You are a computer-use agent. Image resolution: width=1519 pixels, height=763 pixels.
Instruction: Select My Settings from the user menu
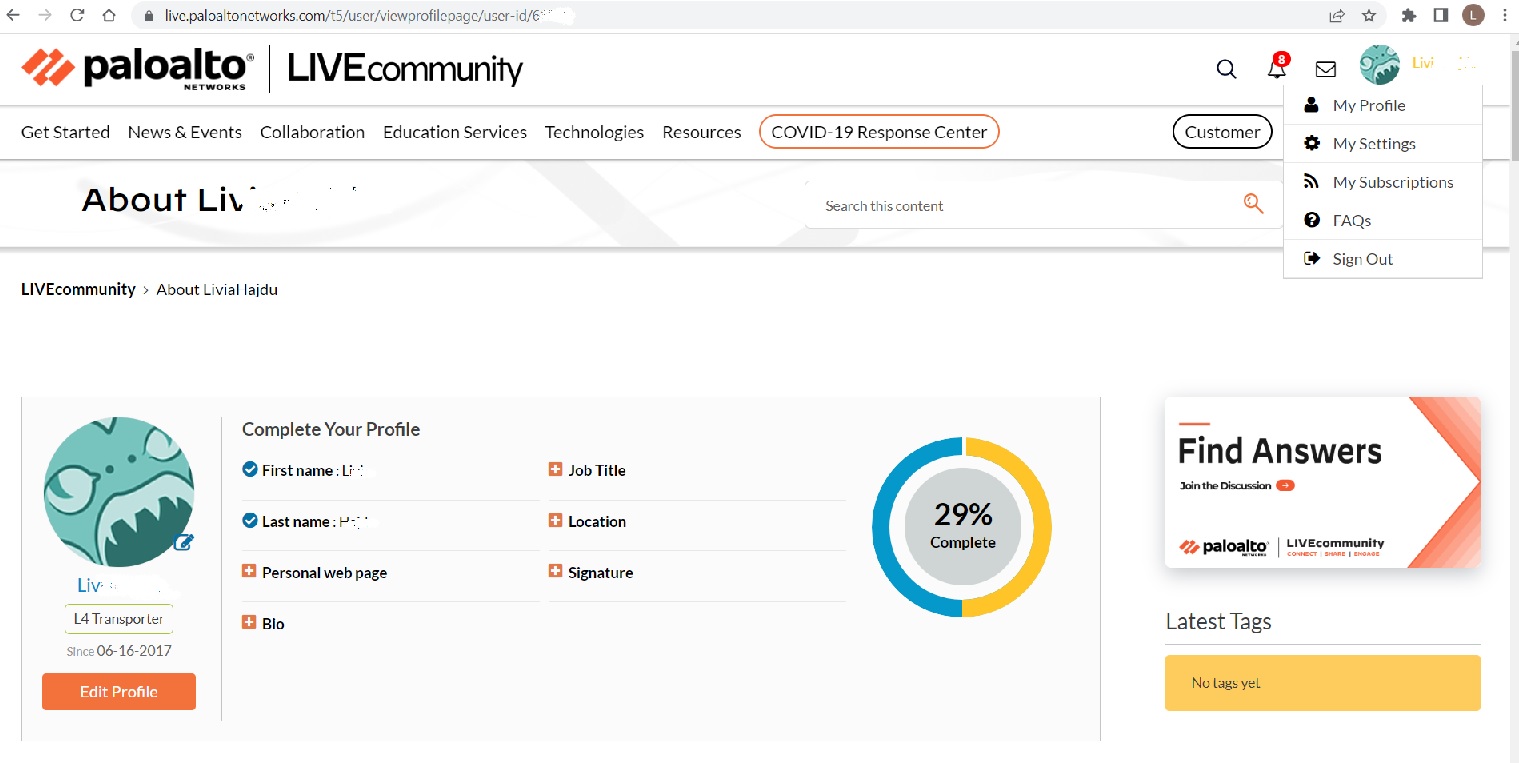coord(1373,144)
